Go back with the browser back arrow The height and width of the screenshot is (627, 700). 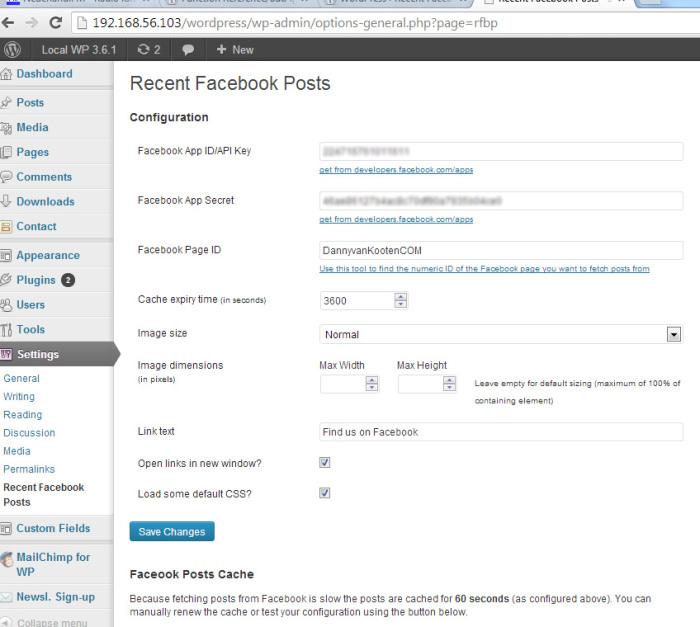point(8,22)
